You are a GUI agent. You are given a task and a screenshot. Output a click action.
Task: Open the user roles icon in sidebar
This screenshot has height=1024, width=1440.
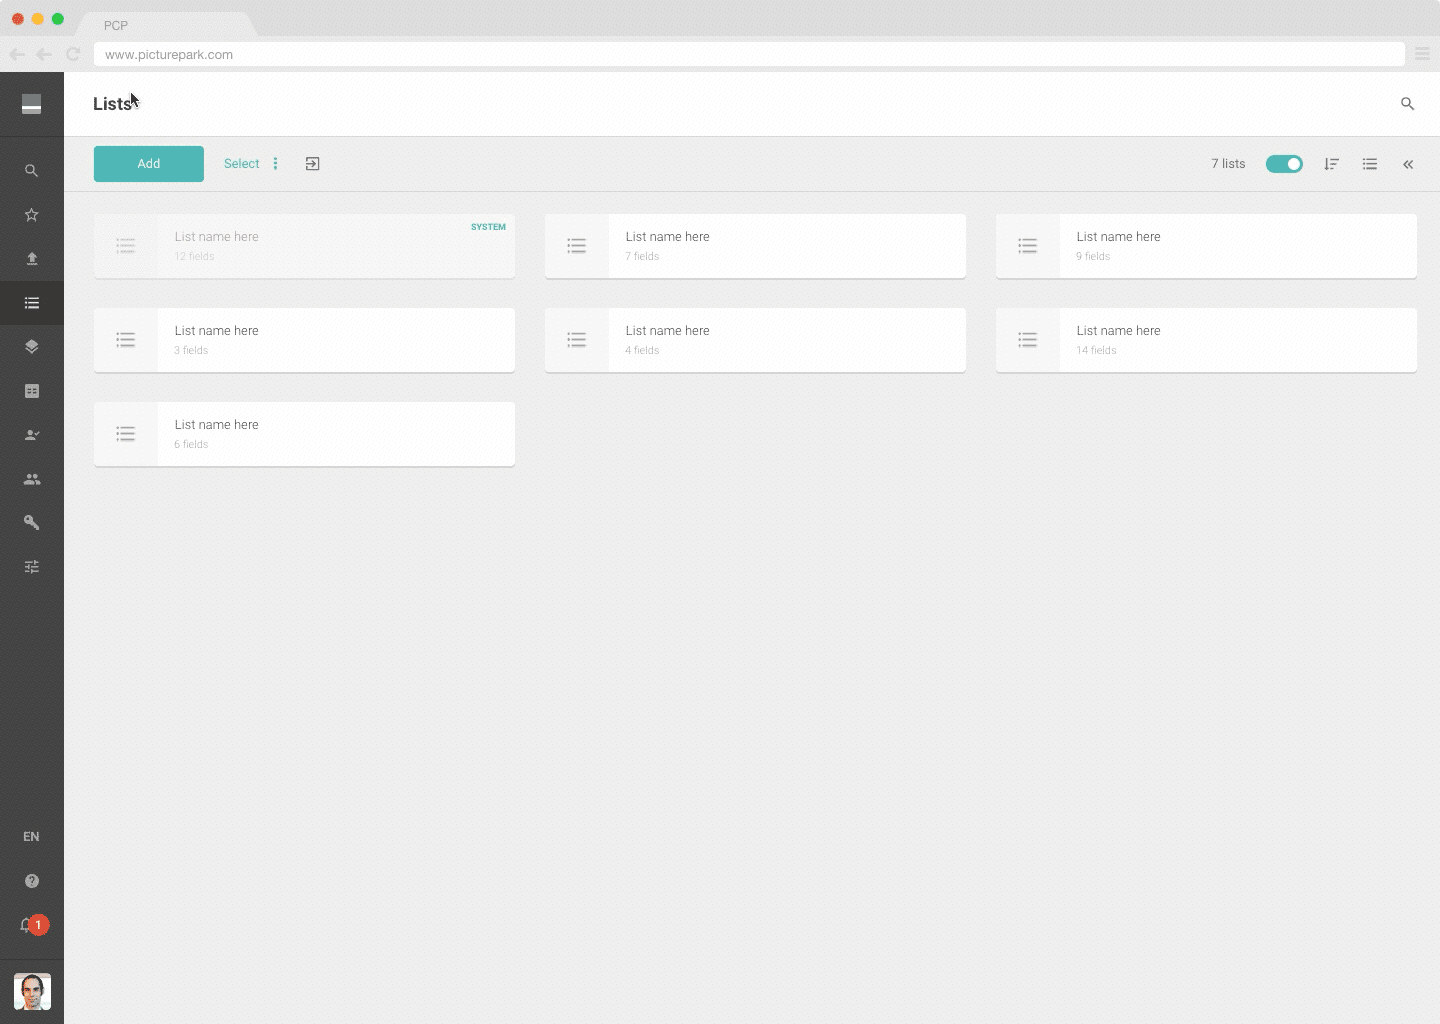[32, 435]
